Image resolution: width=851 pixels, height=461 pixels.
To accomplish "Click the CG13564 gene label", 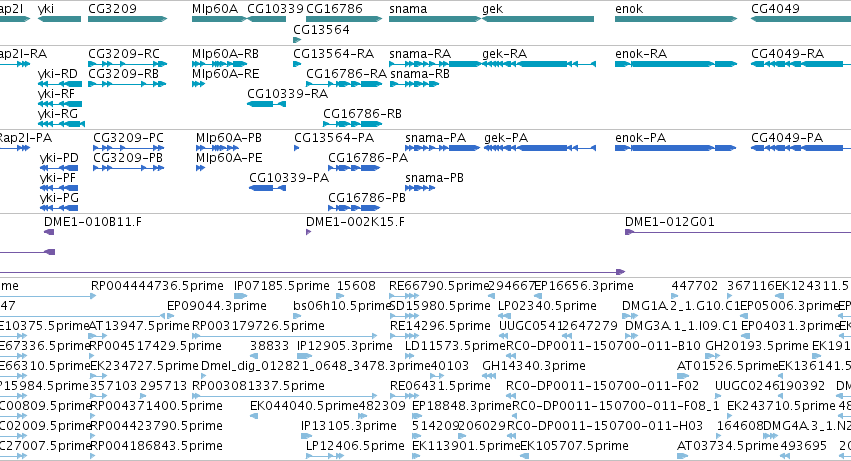I will pos(321,30).
